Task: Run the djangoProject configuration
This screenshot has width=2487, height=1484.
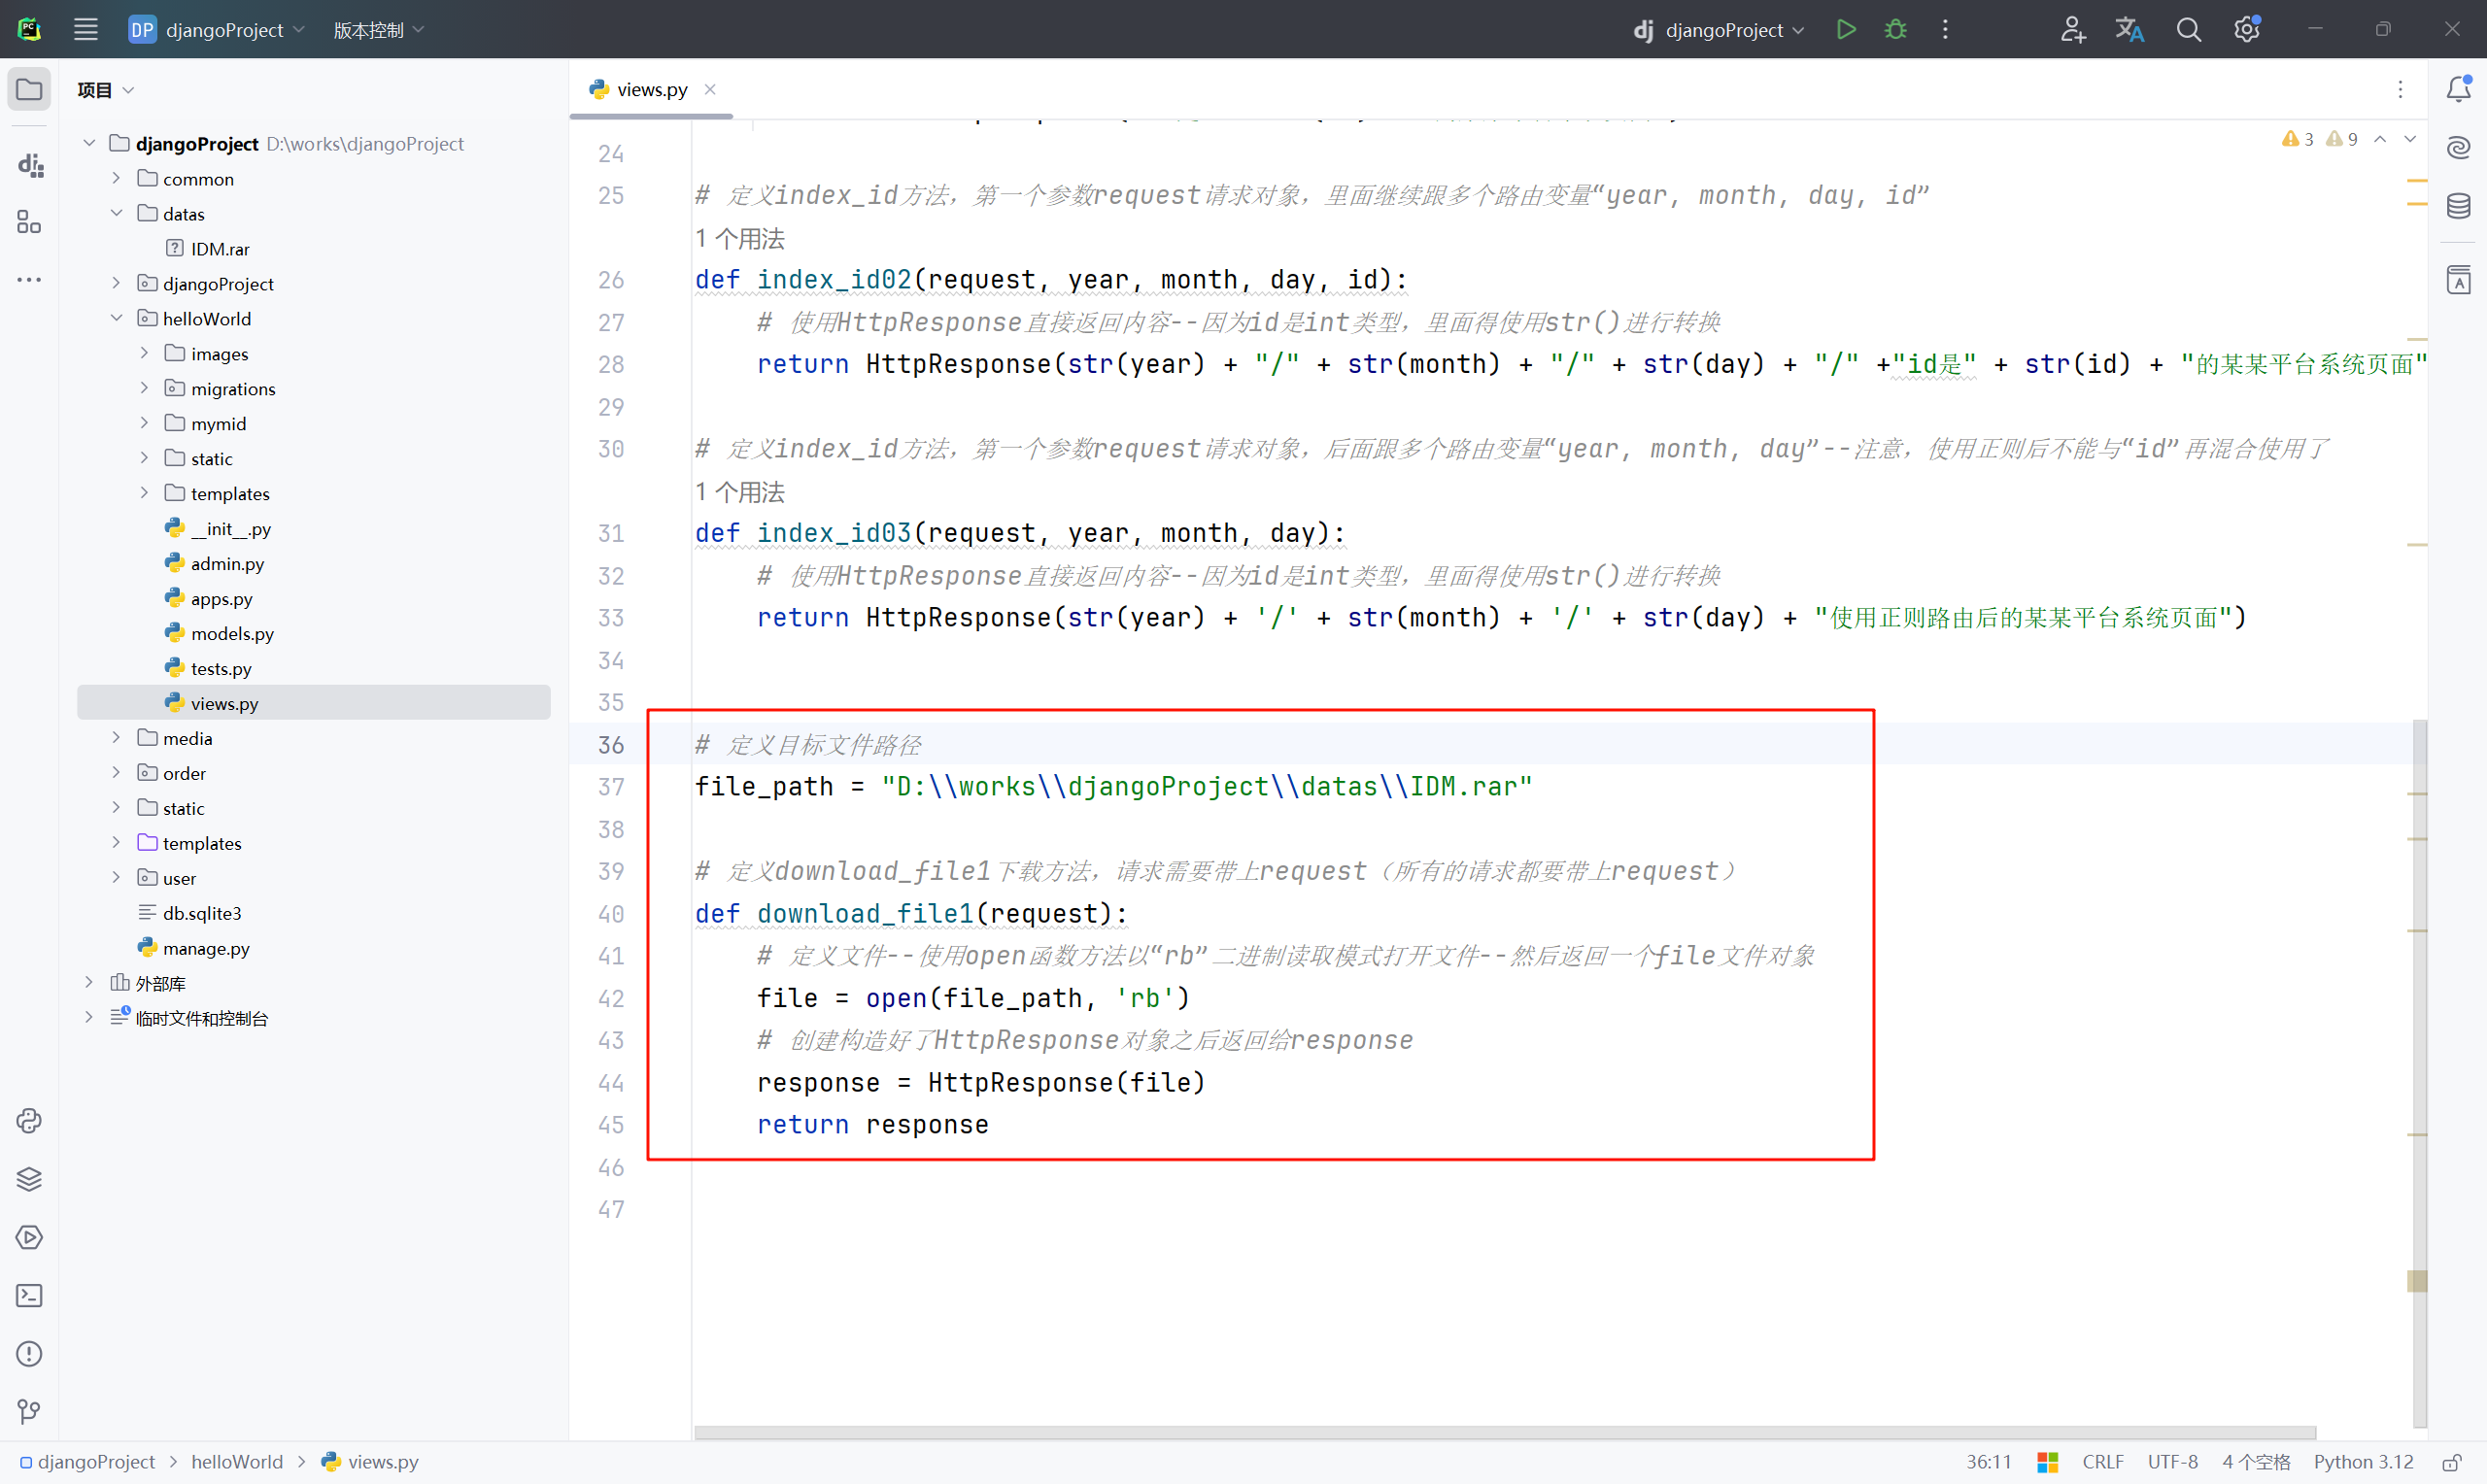Action: (x=1846, y=30)
